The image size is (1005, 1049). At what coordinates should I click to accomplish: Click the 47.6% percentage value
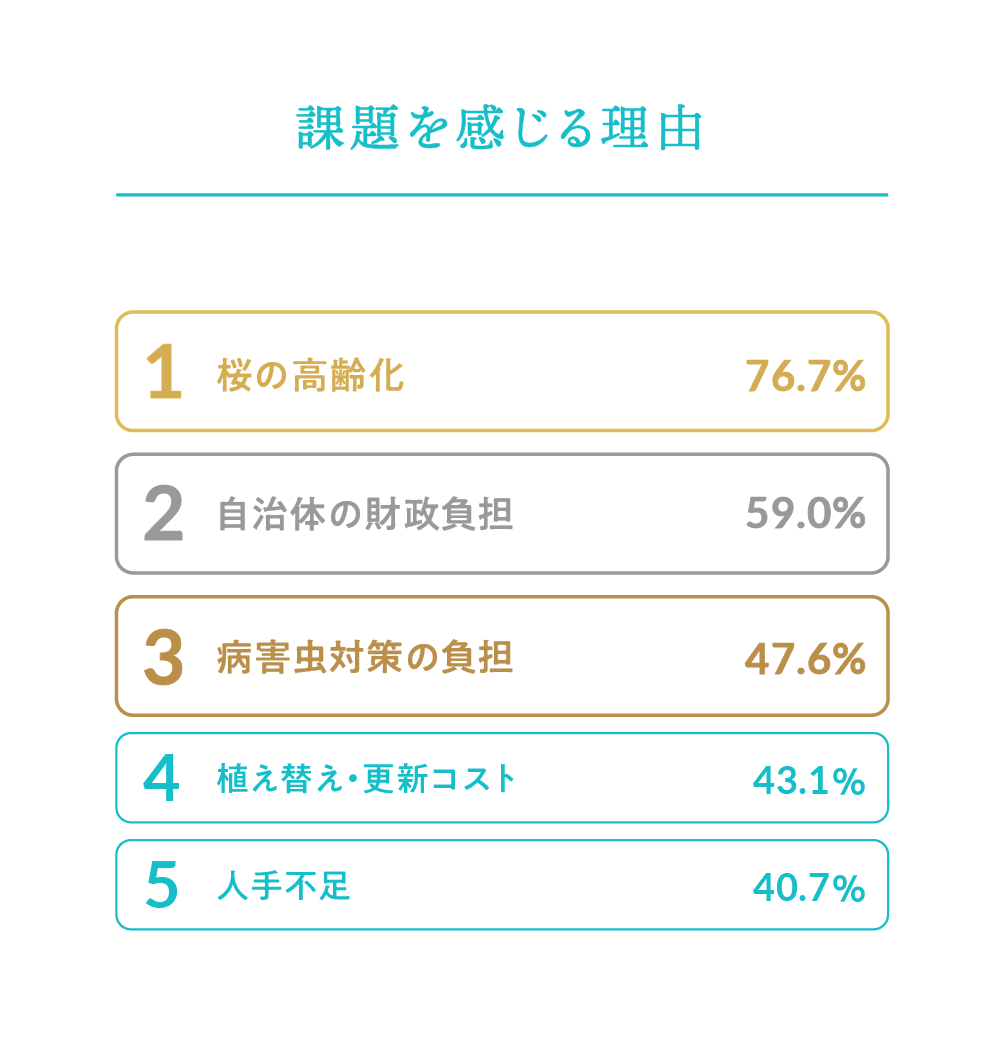coord(805,658)
